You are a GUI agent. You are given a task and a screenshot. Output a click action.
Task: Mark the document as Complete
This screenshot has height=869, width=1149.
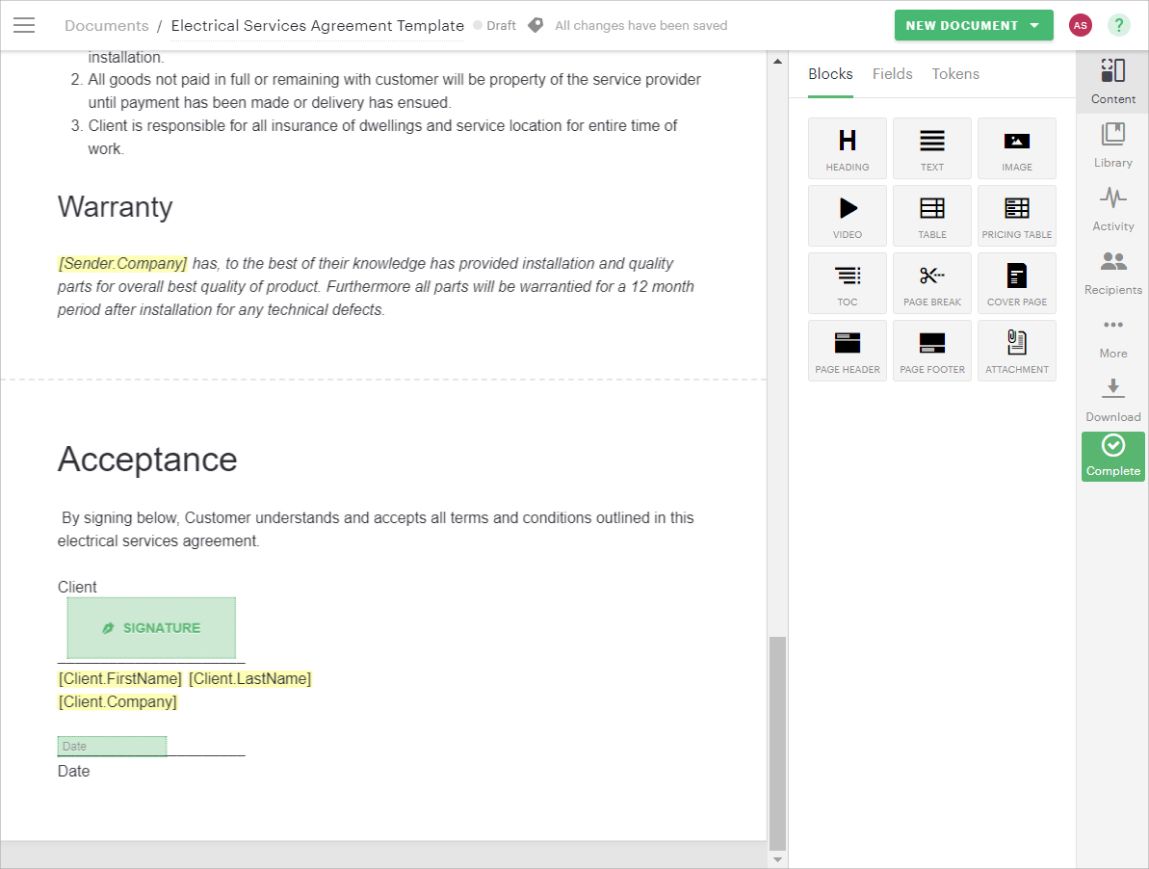click(x=1112, y=456)
